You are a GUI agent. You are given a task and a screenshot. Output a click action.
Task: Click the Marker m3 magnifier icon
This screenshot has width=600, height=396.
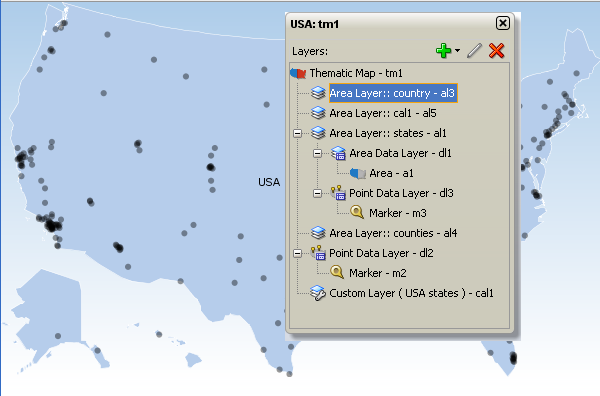(357, 212)
